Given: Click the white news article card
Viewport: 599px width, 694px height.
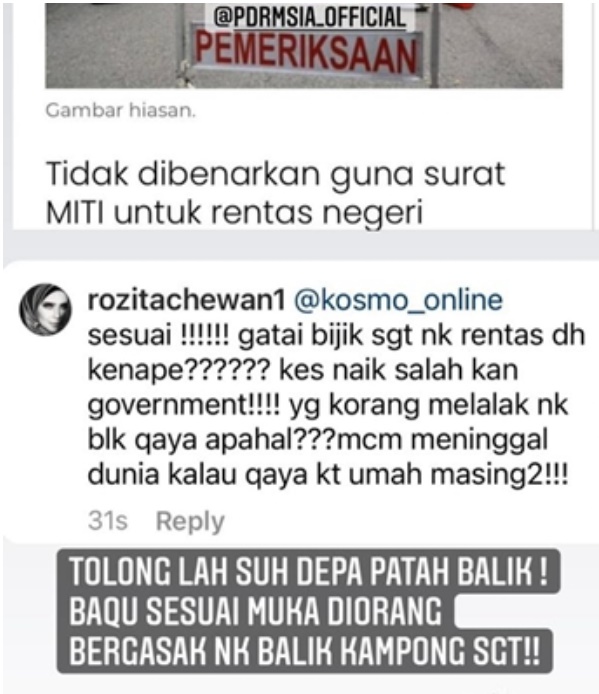Looking at the screenshot, I should [x=303, y=116].
